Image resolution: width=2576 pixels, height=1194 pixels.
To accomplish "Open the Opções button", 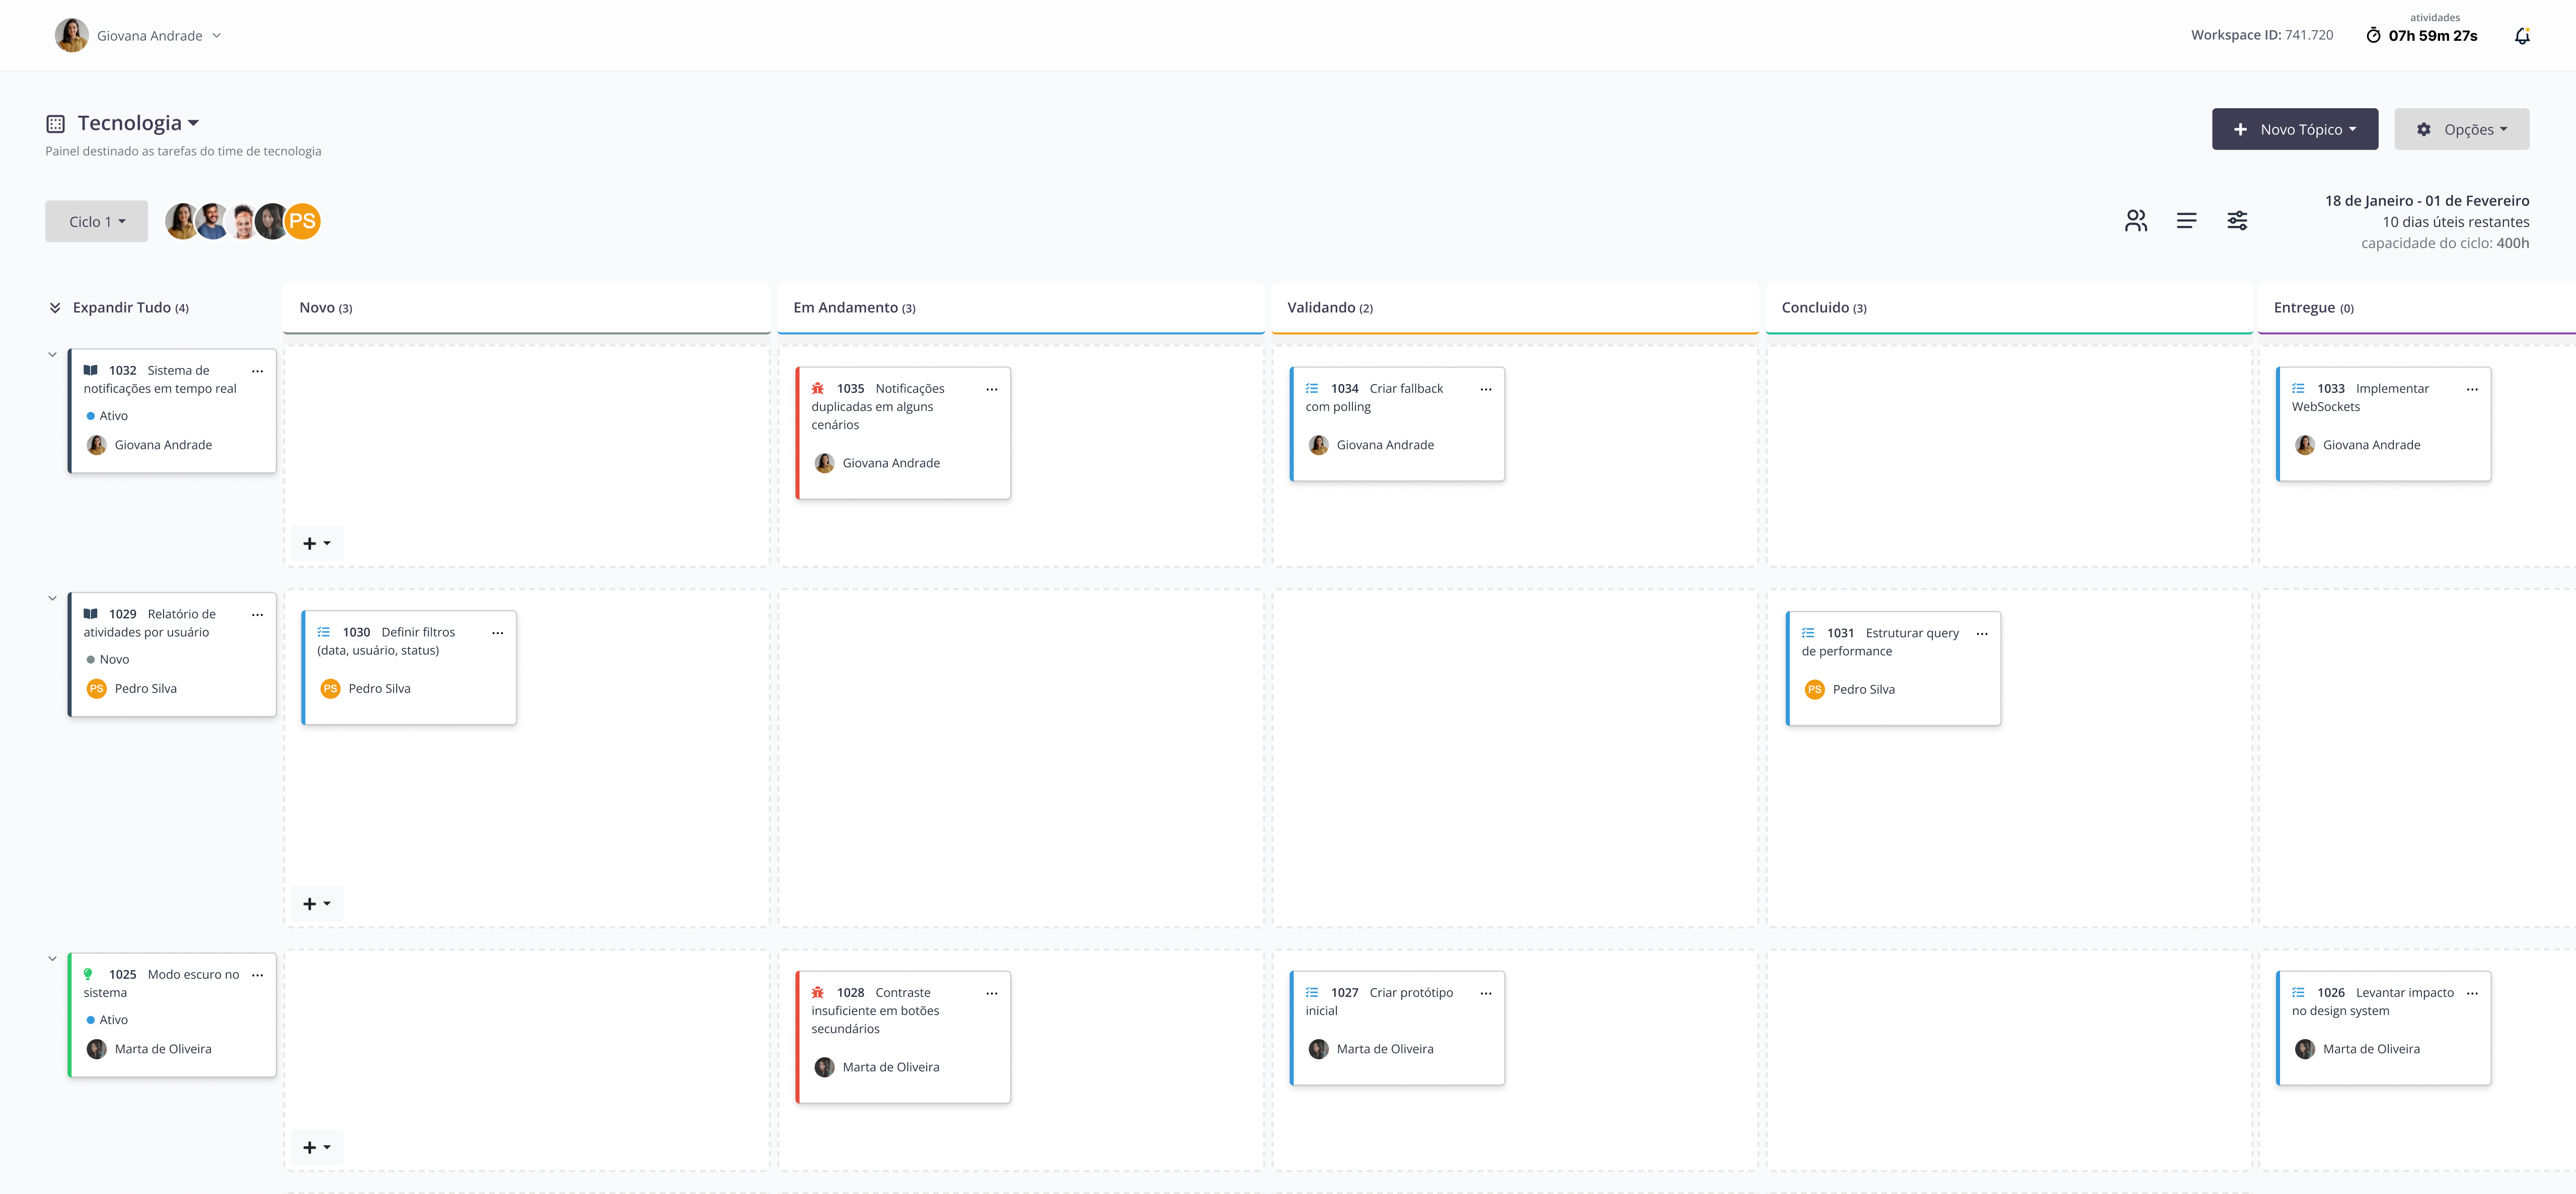I will coord(2461,130).
